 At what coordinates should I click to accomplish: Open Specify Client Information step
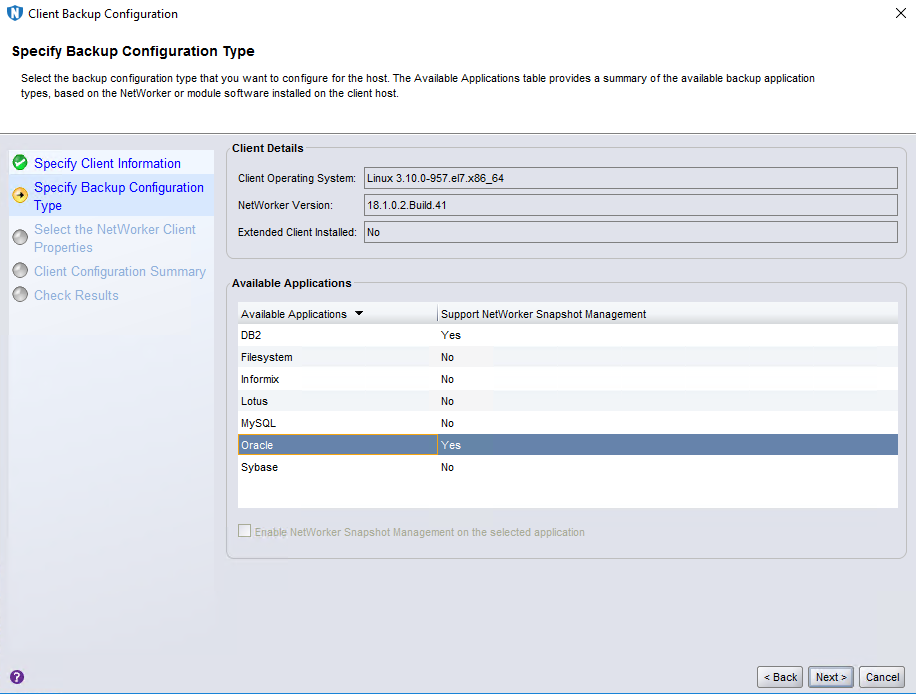tap(107, 163)
